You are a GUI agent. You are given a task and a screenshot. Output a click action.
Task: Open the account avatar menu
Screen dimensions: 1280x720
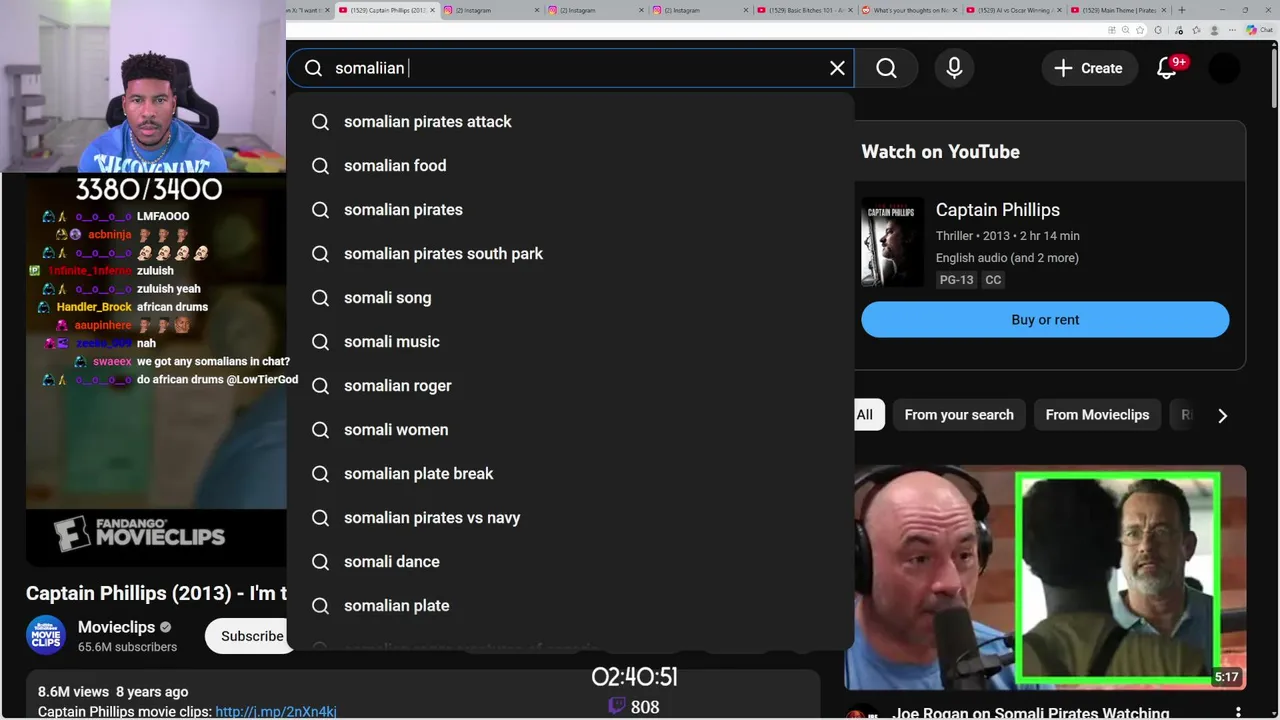pyautogui.click(x=1224, y=68)
